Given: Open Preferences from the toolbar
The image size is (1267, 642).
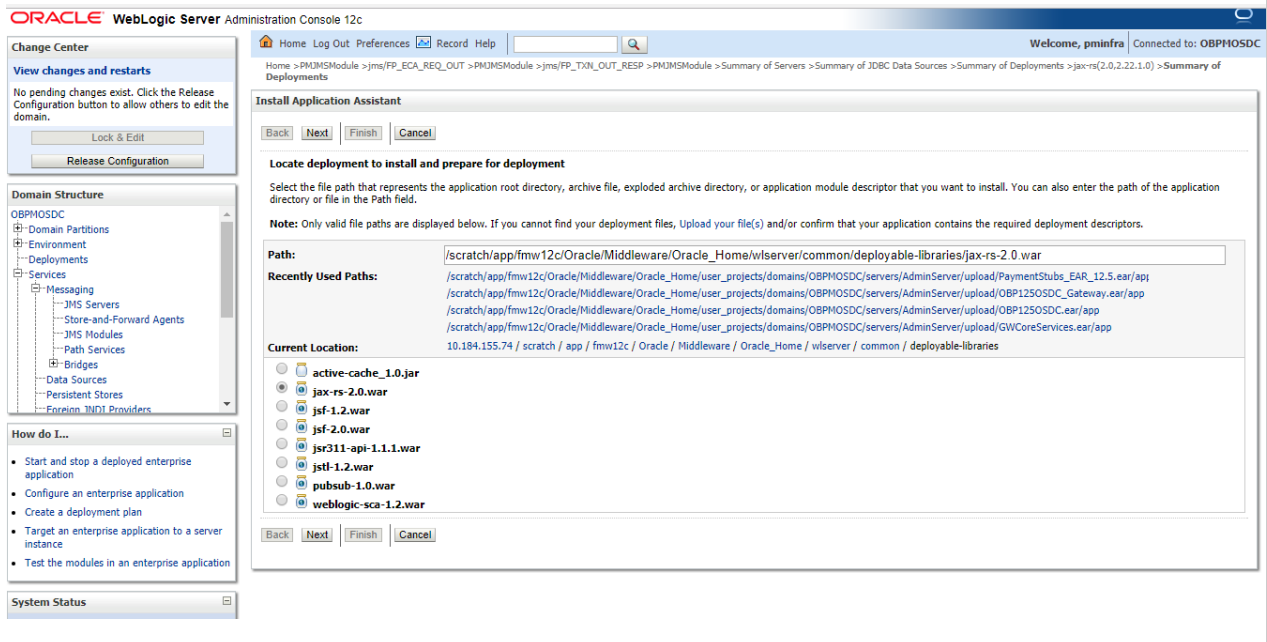Looking at the screenshot, I should click(x=383, y=44).
